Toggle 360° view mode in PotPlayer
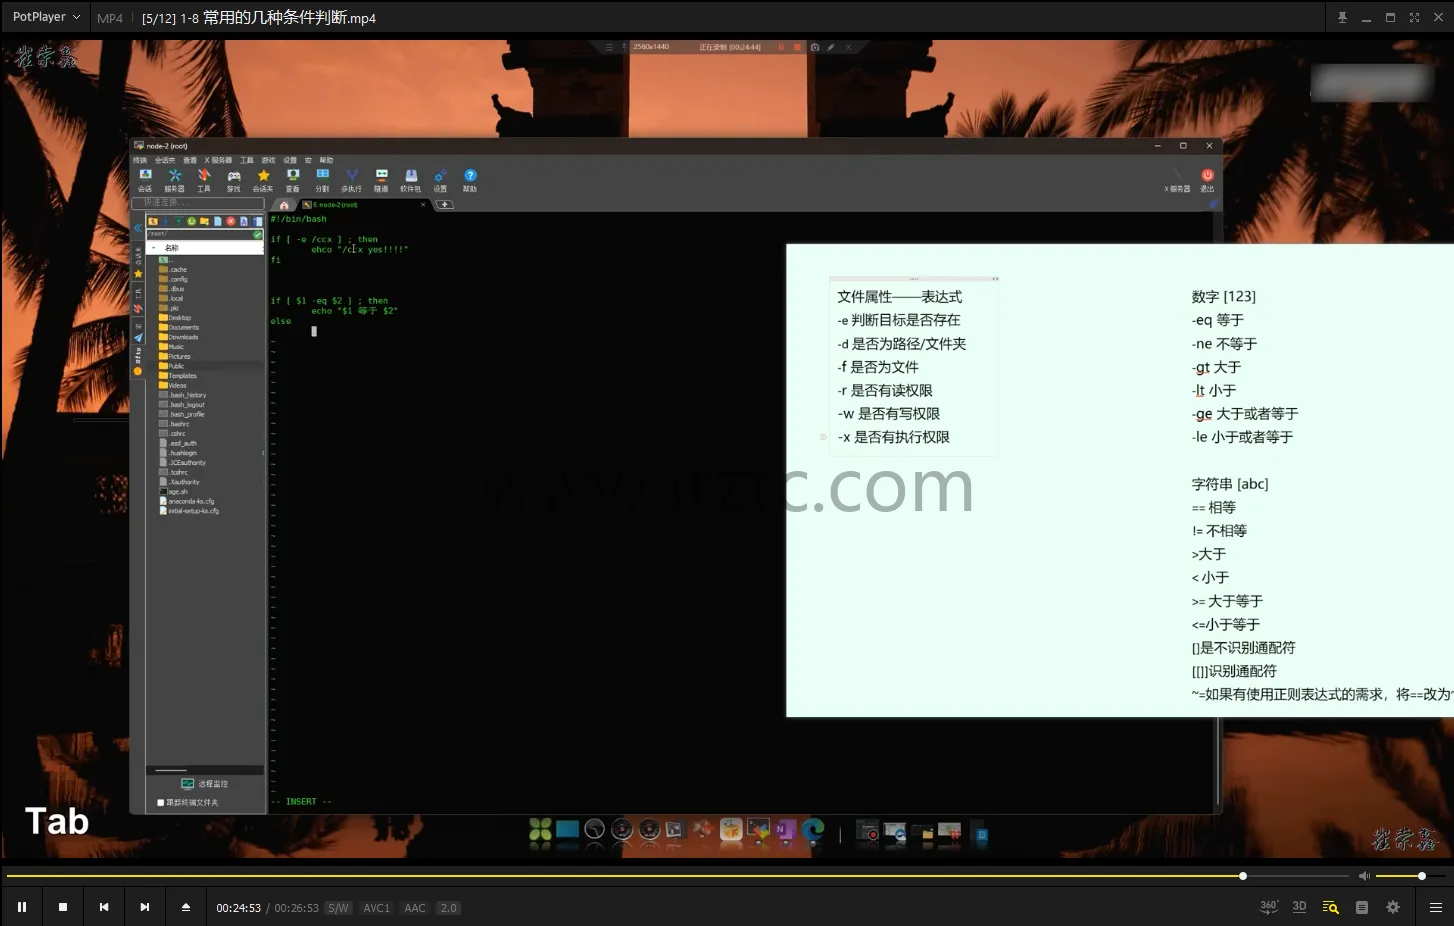Screen dimensions: 1454x926 [1268, 906]
